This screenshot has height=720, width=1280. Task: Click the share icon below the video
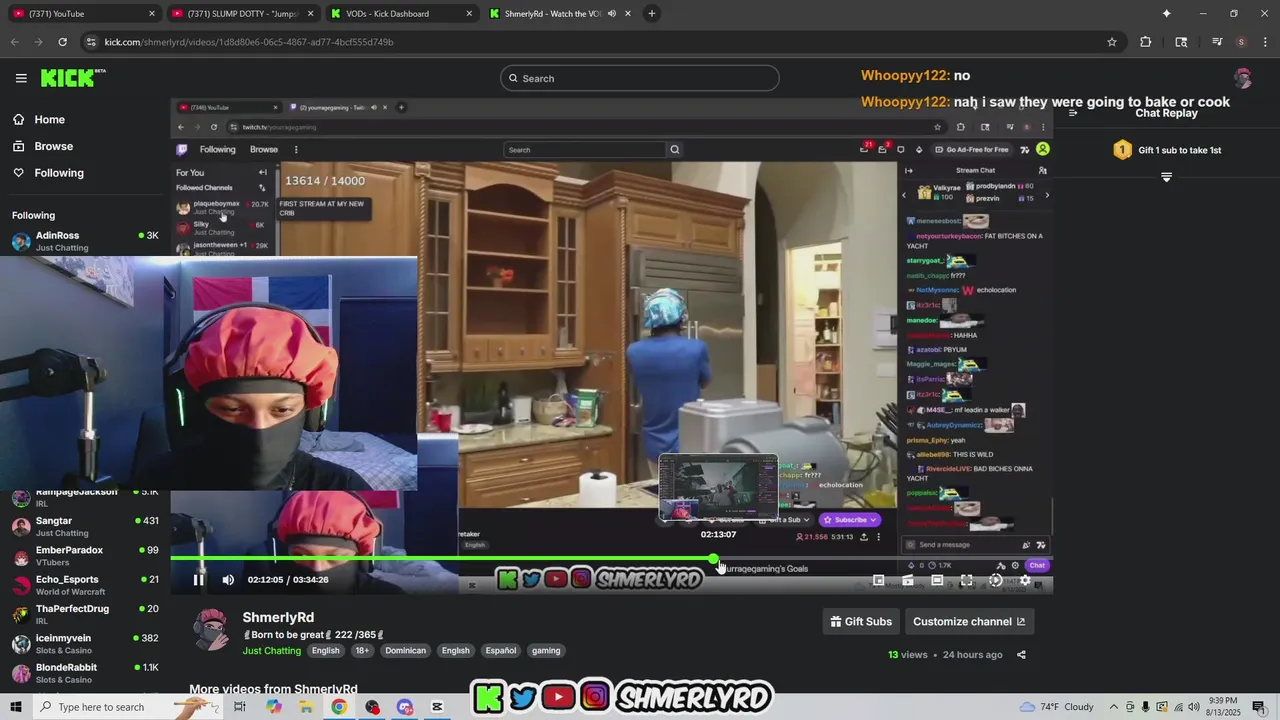click(1021, 655)
